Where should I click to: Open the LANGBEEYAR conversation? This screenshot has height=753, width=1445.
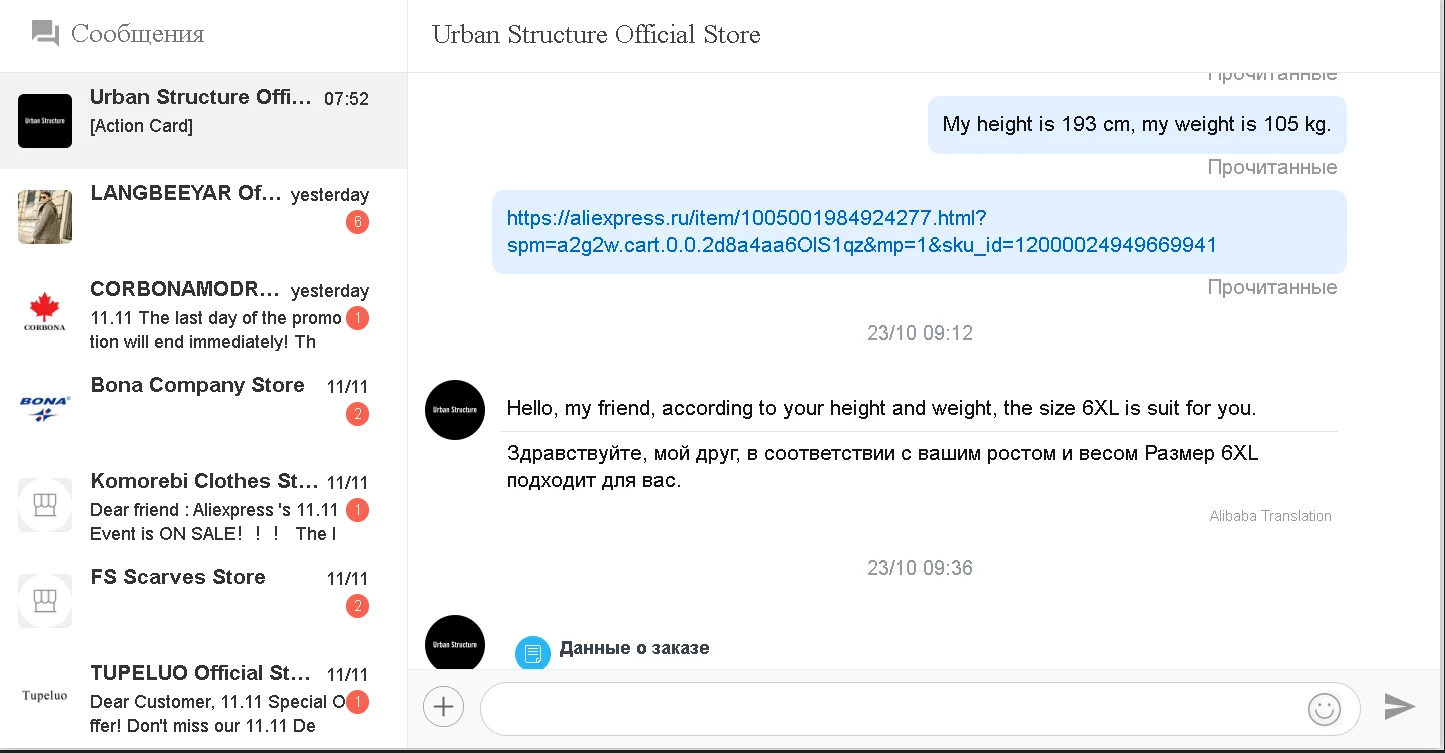coord(203,217)
